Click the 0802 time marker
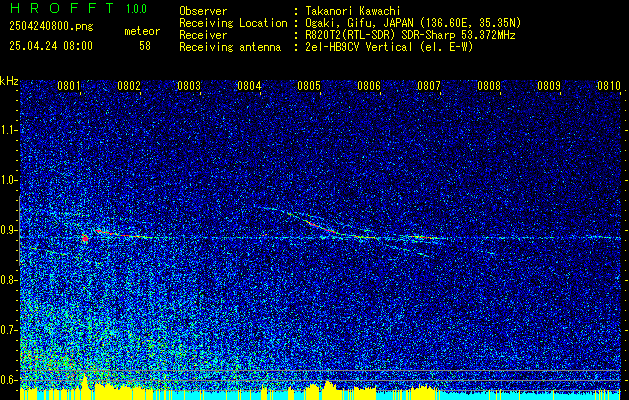The image size is (629, 400). 129,86
